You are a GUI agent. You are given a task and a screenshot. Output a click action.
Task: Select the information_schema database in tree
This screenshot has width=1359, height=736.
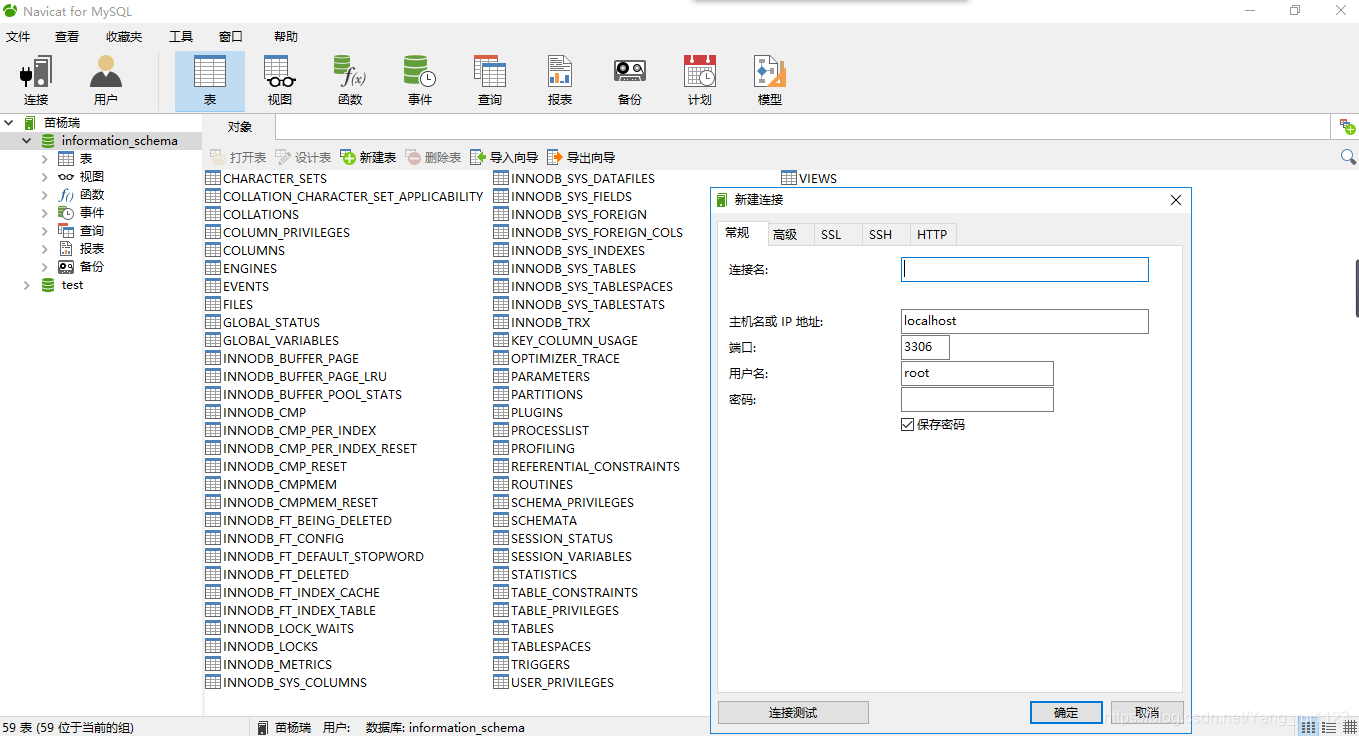[x=119, y=141]
